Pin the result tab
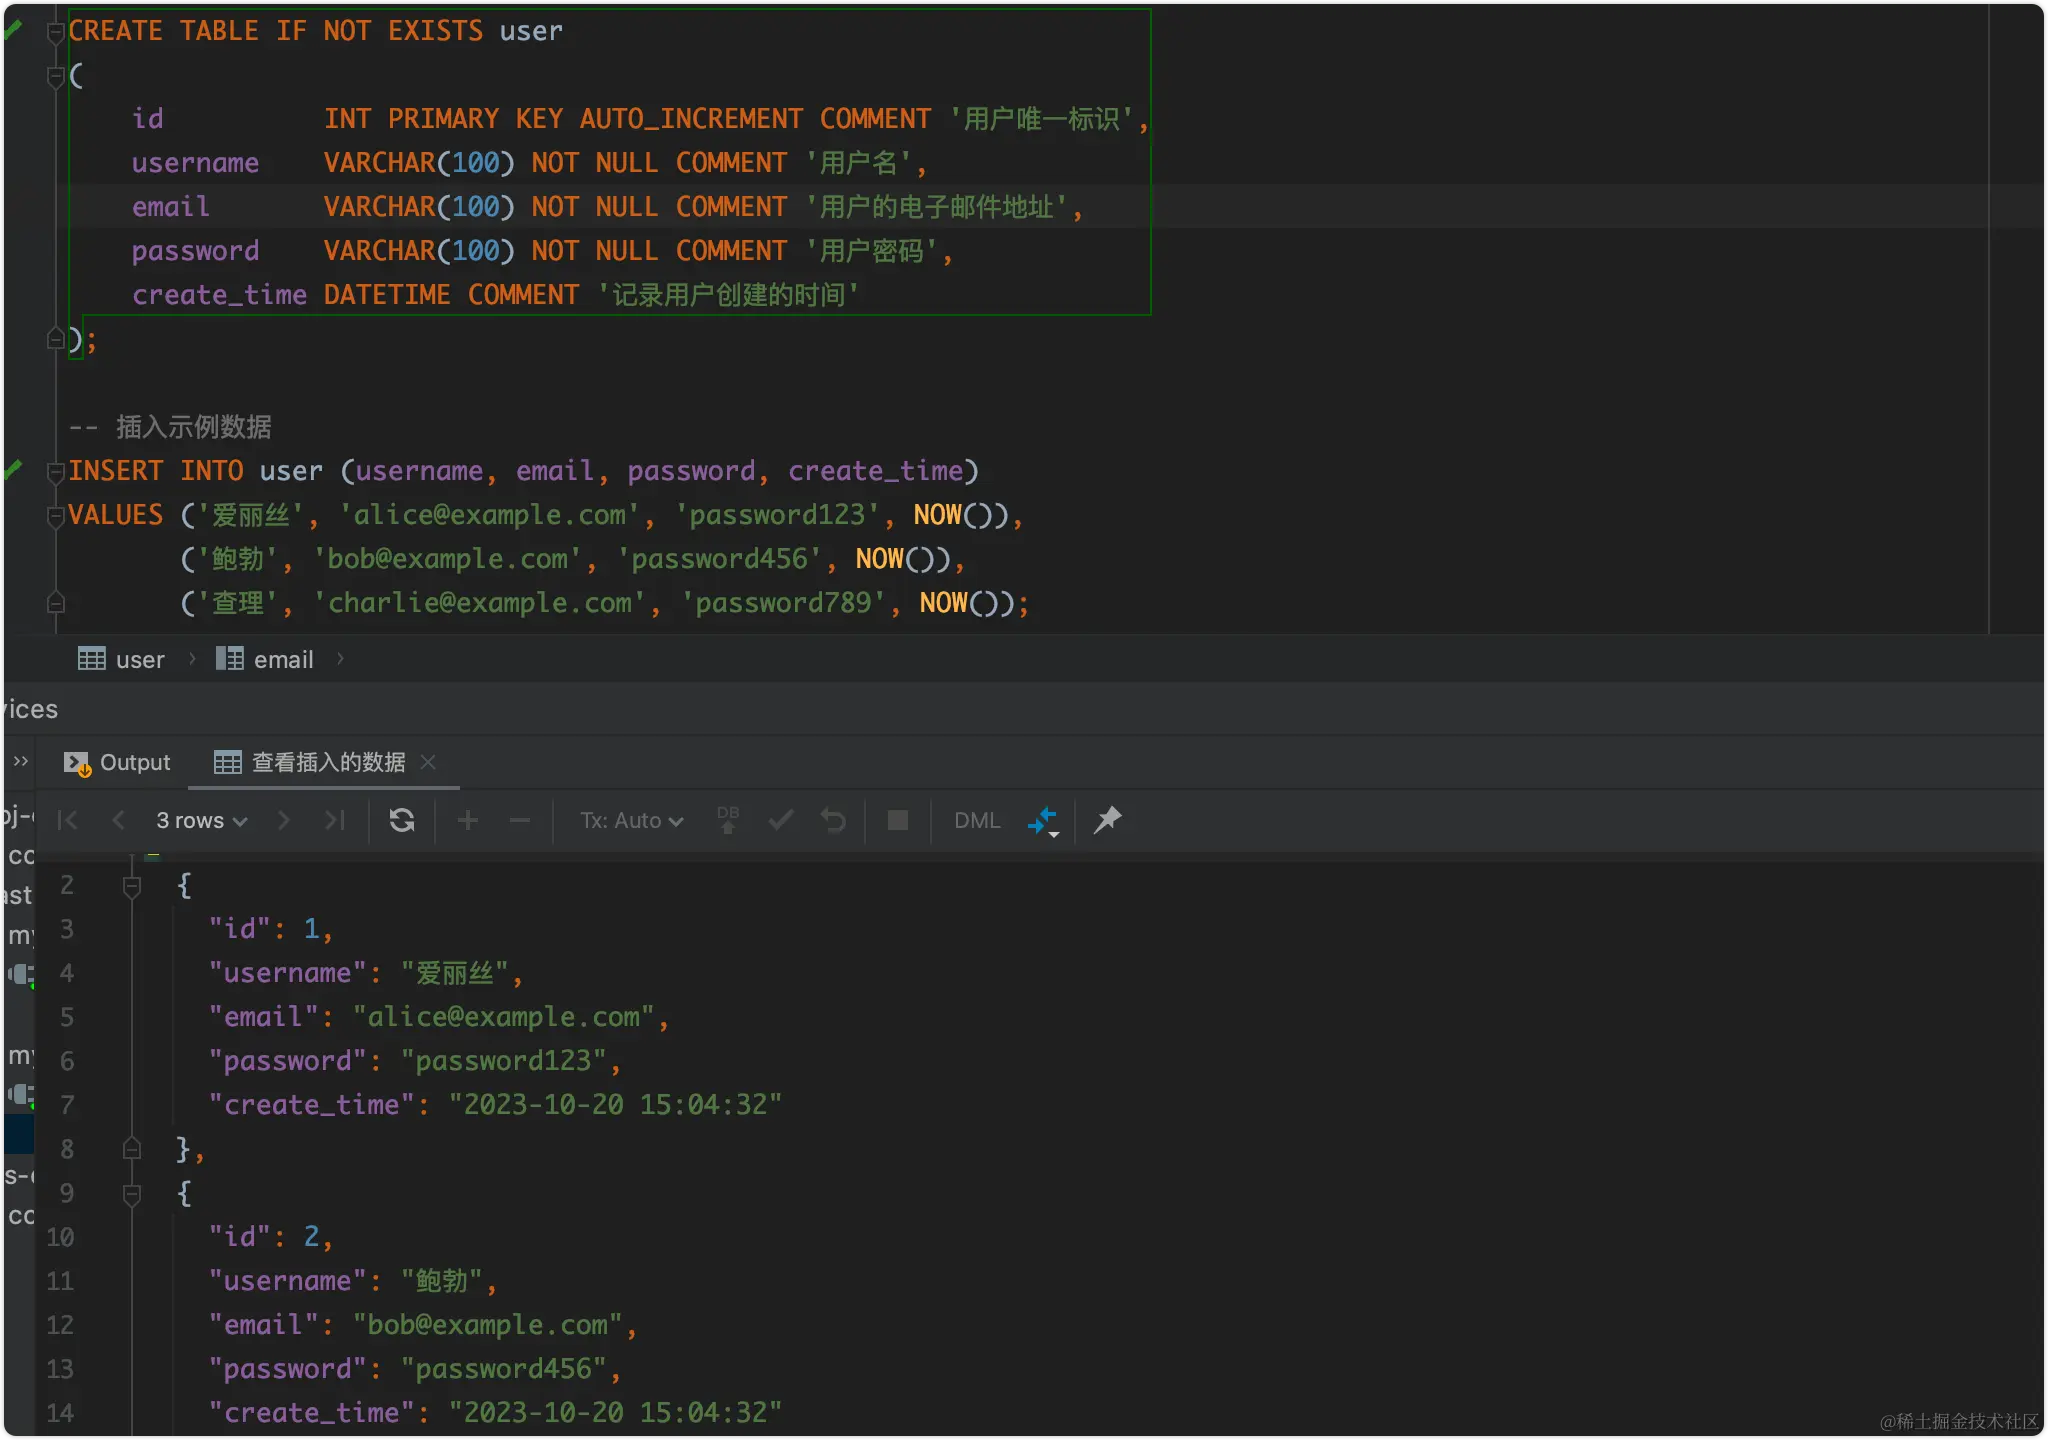 (1107, 820)
